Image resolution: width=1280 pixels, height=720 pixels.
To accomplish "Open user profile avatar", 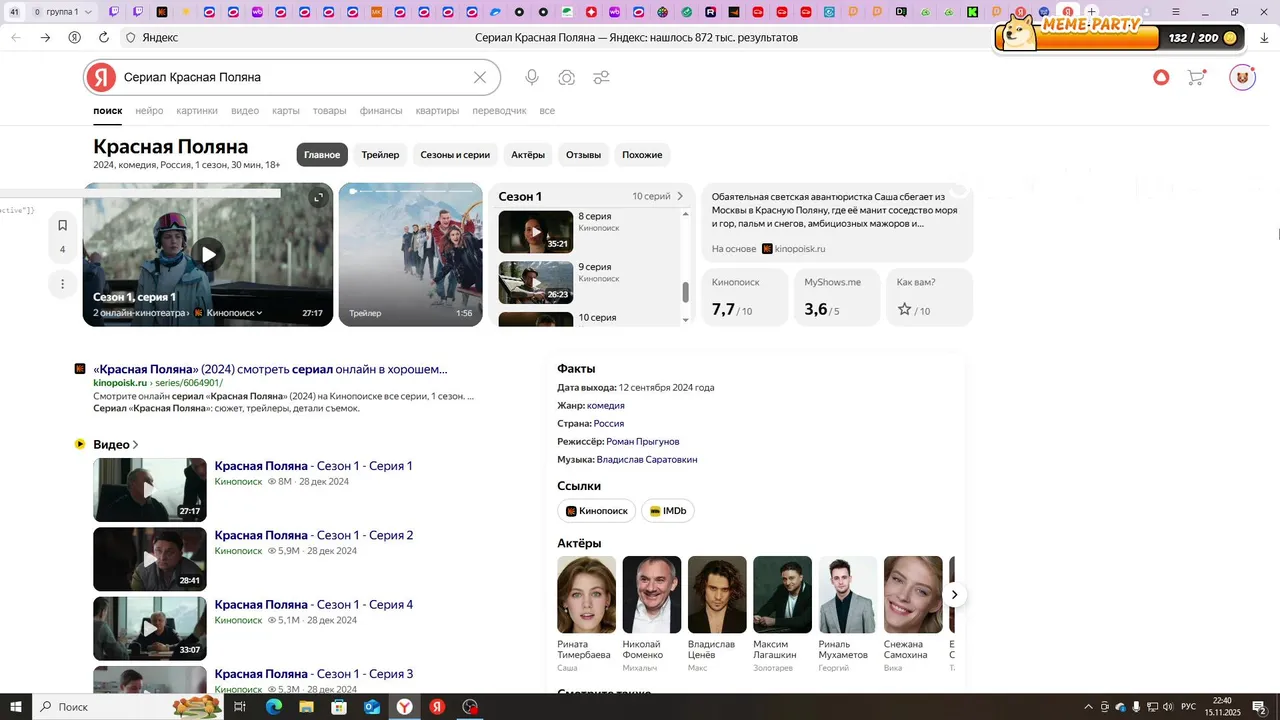I will pyautogui.click(x=1243, y=77).
